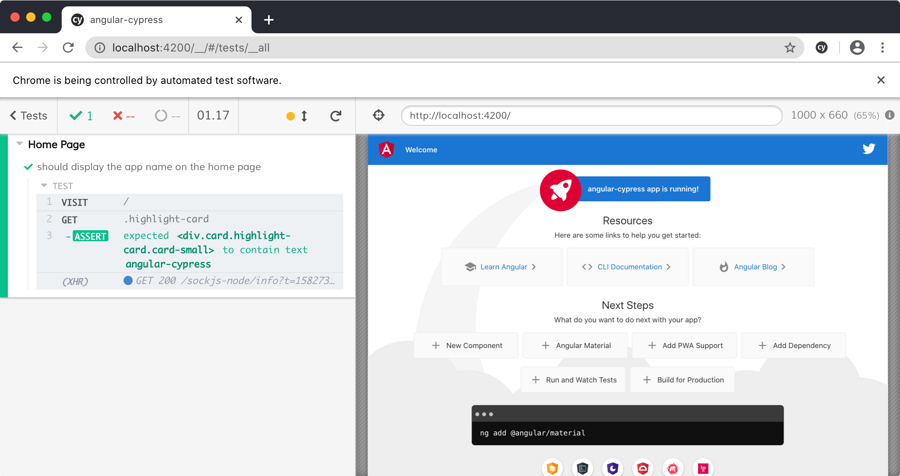Viewport: 900px width, 476px height.
Task: Close the angular-cypress tab
Action: coord(239,20)
